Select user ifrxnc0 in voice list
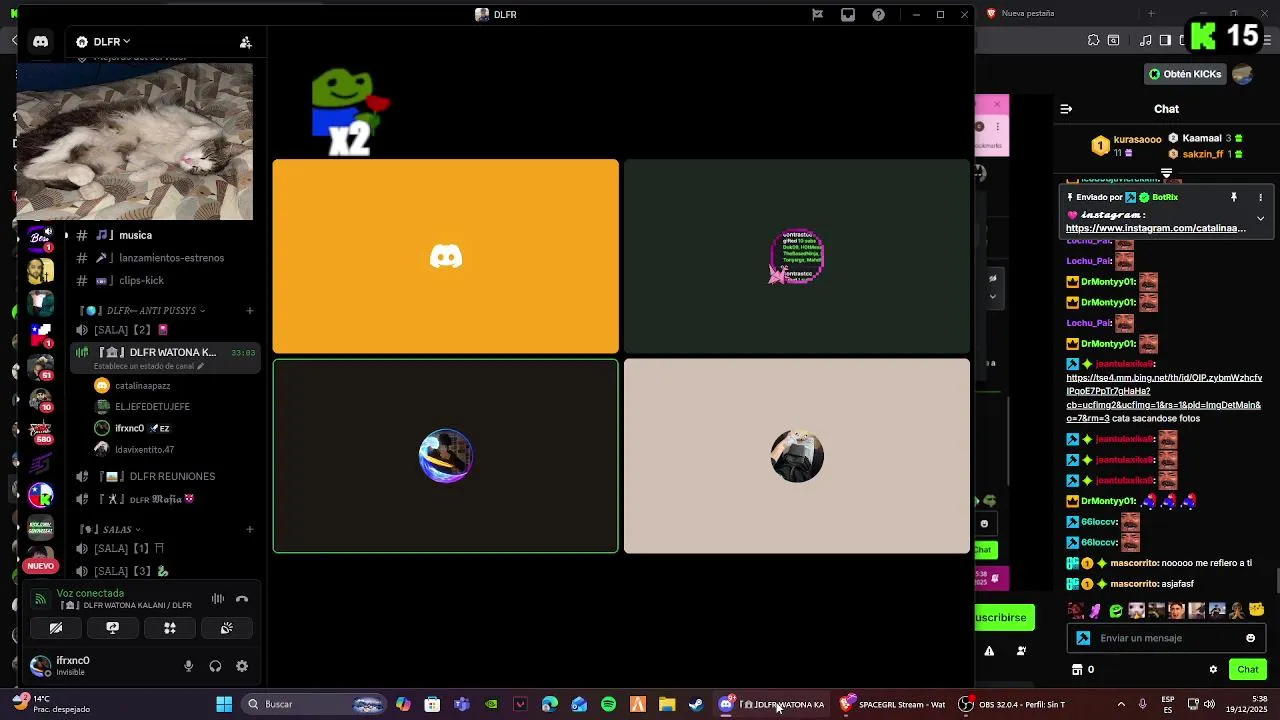The height and width of the screenshot is (720, 1280). 130,428
